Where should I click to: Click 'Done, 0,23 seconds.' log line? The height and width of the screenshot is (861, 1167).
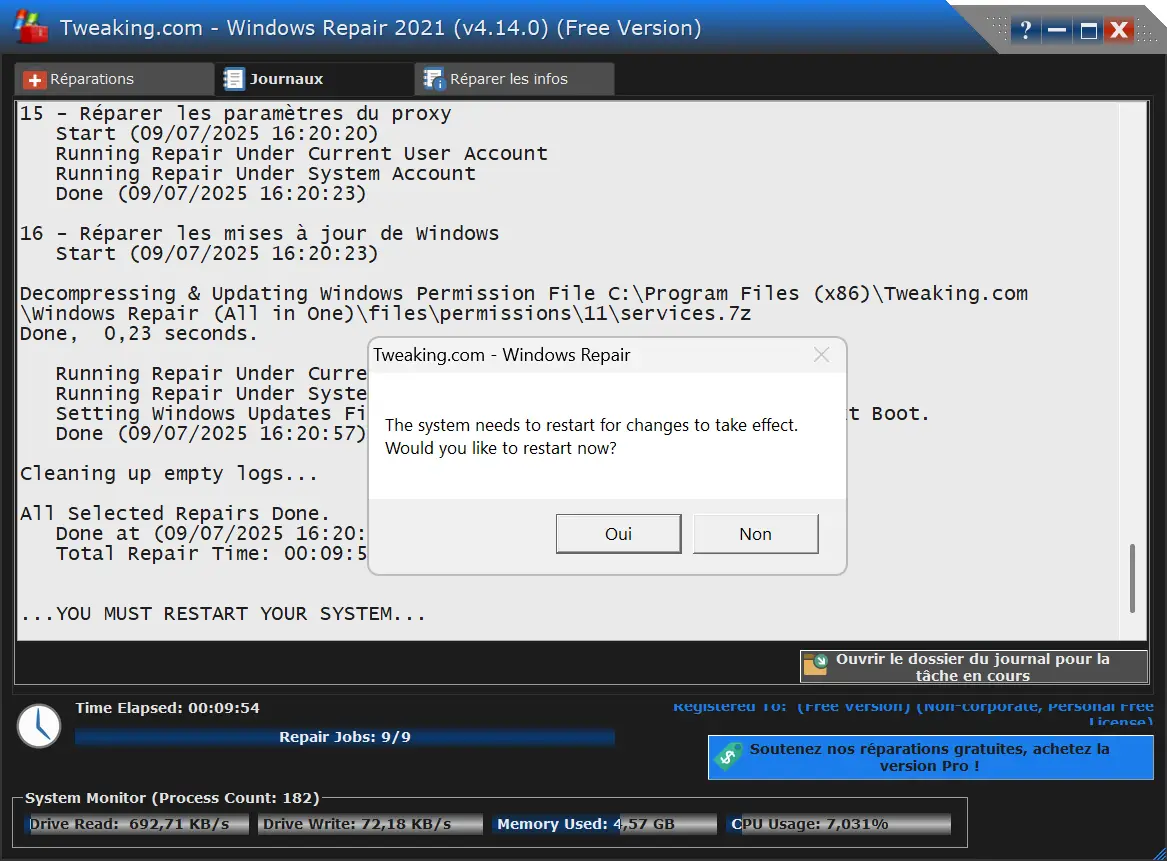click(138, 333)
